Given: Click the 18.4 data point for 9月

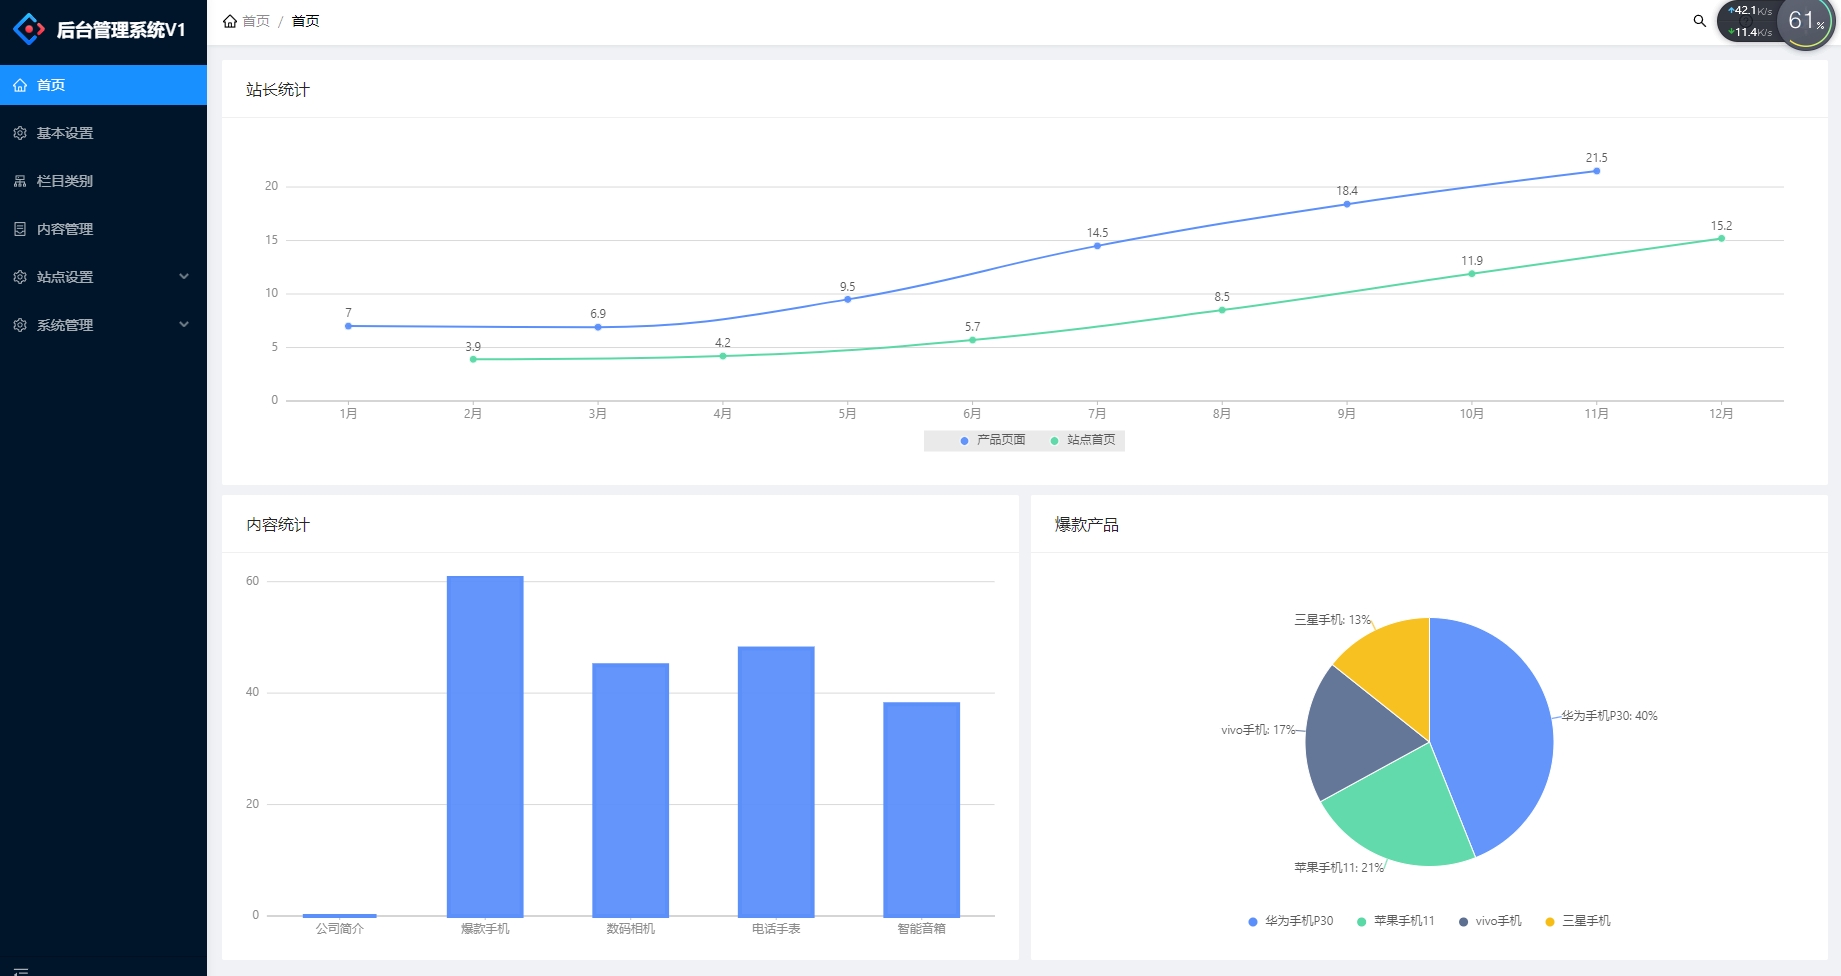Looking at the screenshot, I should [x=1347, y=204].
